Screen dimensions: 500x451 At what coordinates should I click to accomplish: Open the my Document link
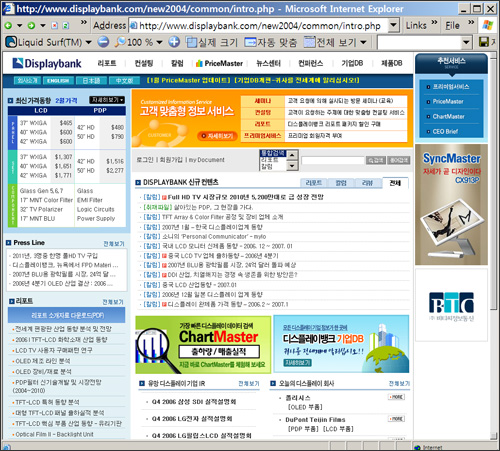pyautogui.click(x=207, y=160)
